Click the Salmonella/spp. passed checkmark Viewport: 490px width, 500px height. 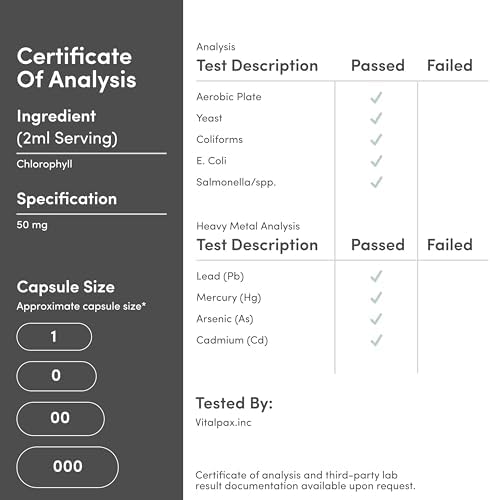[x=376, y=182]
